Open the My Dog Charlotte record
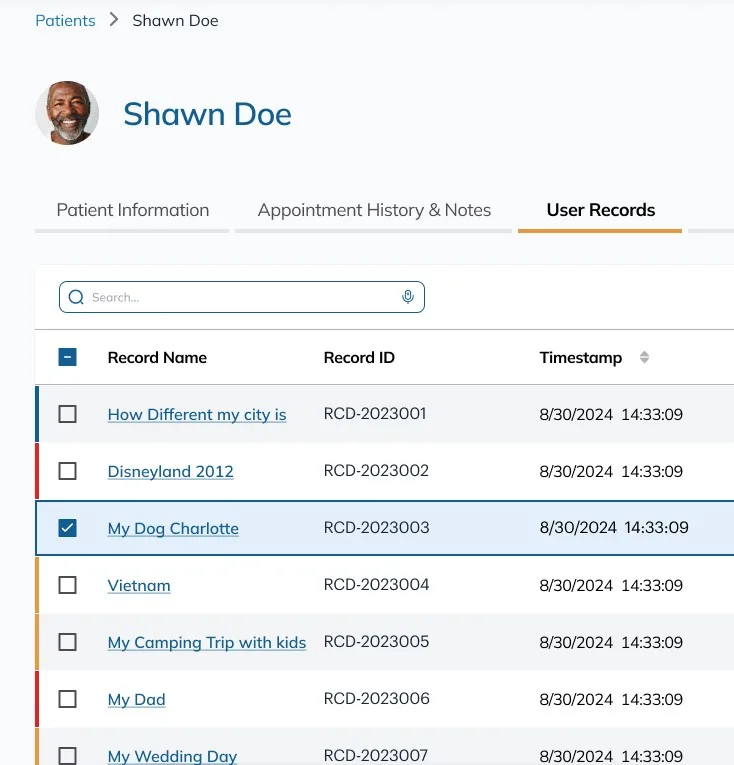 [x=173, y=529]
